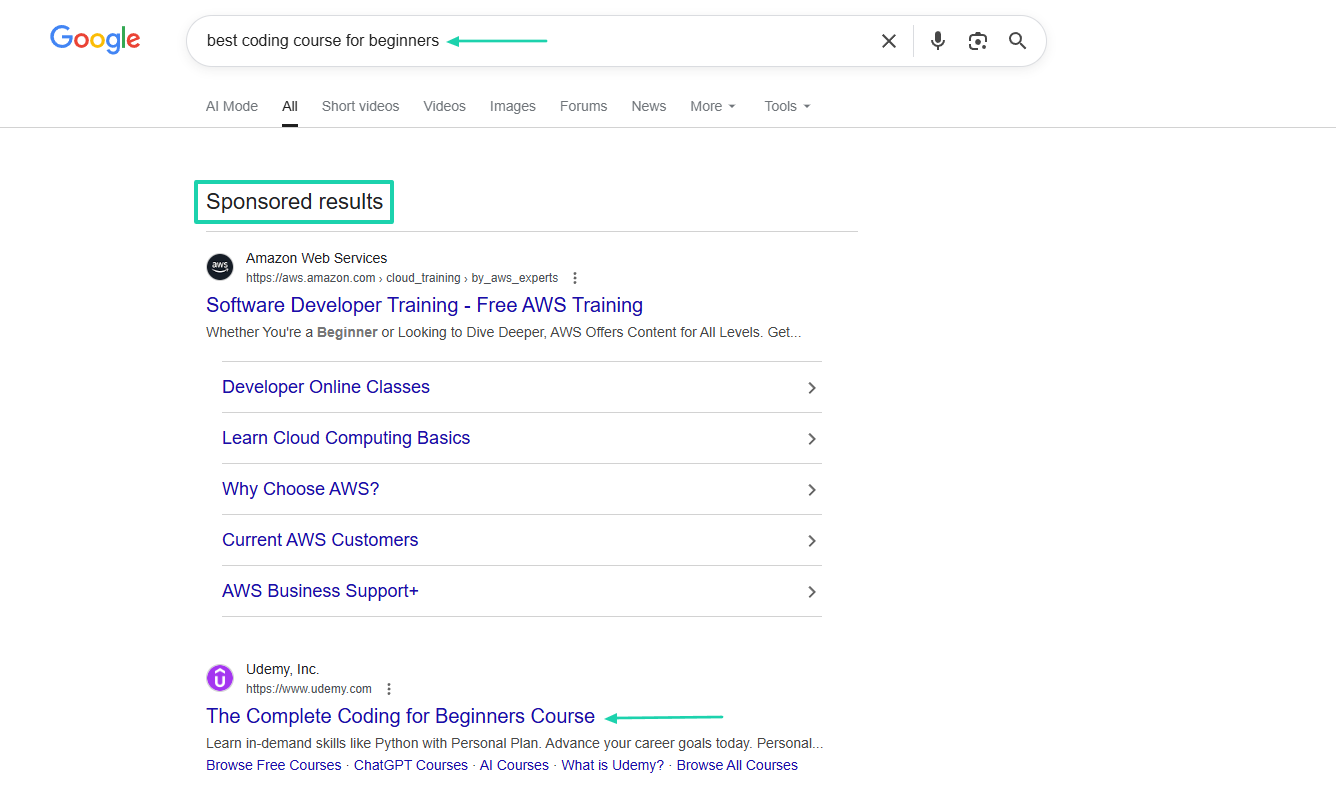Open the Current AWS Customers sitelink
1336x797 pixels.
(x=320, y=540)
